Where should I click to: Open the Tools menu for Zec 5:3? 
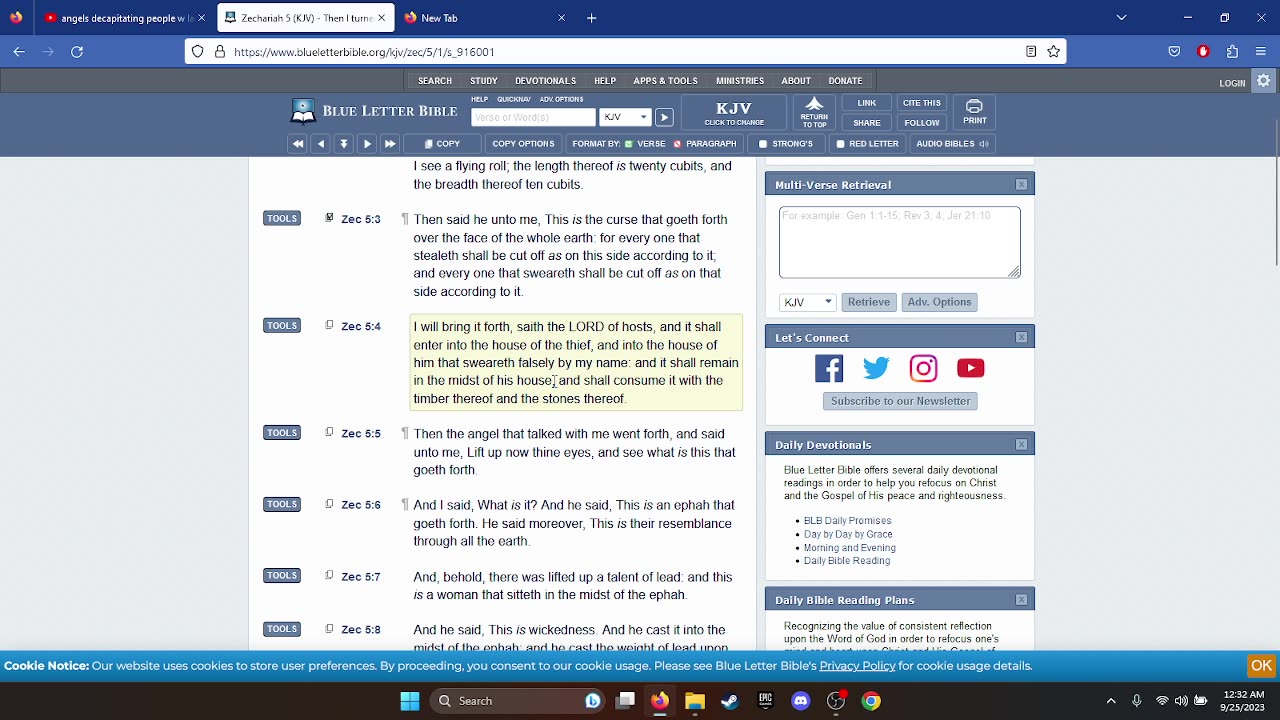282,218
